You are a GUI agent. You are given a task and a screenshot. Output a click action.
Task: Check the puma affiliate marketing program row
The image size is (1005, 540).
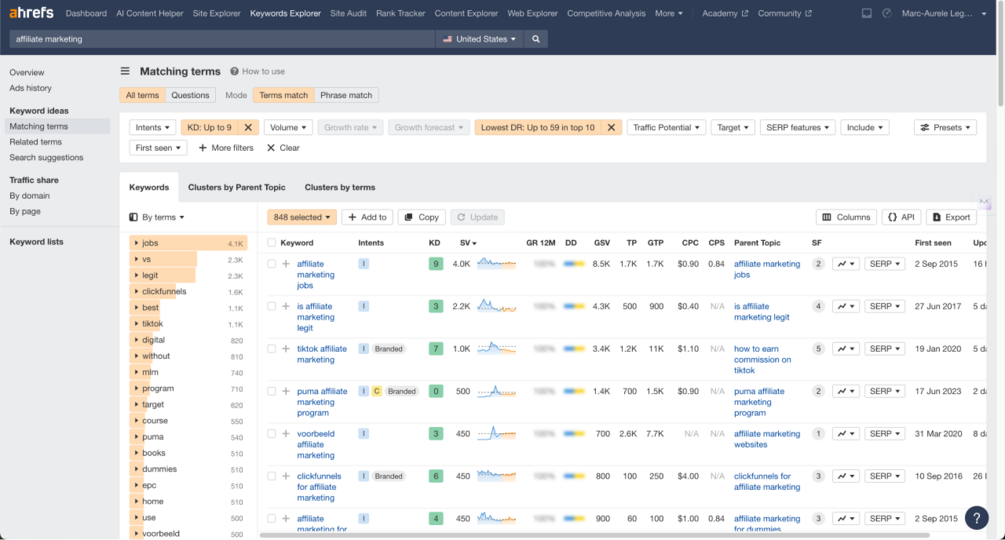[272, 391]
